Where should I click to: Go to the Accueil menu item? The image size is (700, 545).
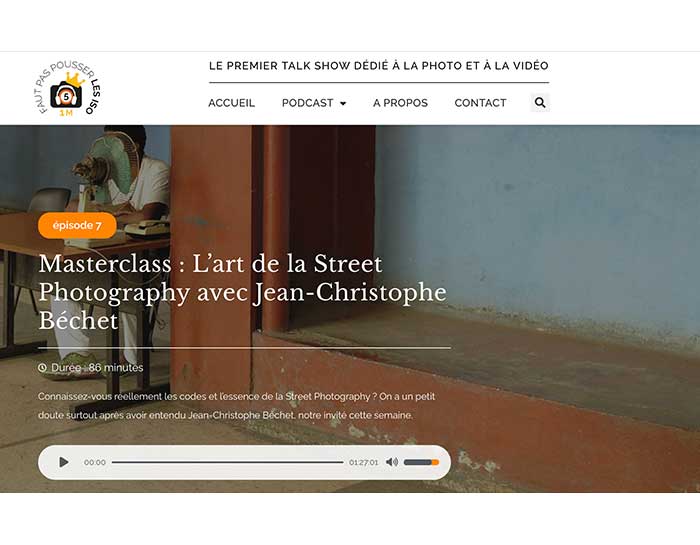click(x=231, y=103)
